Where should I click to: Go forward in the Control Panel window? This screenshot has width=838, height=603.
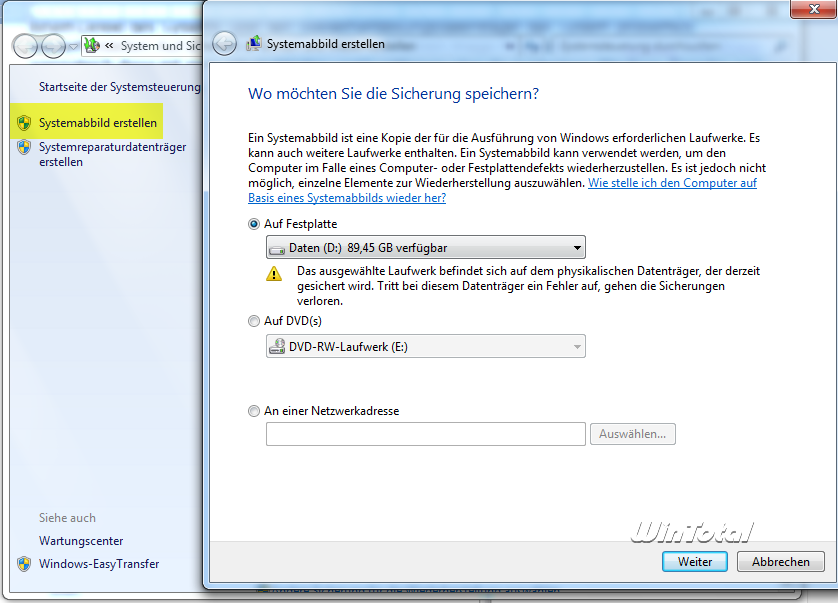[53, 46]
